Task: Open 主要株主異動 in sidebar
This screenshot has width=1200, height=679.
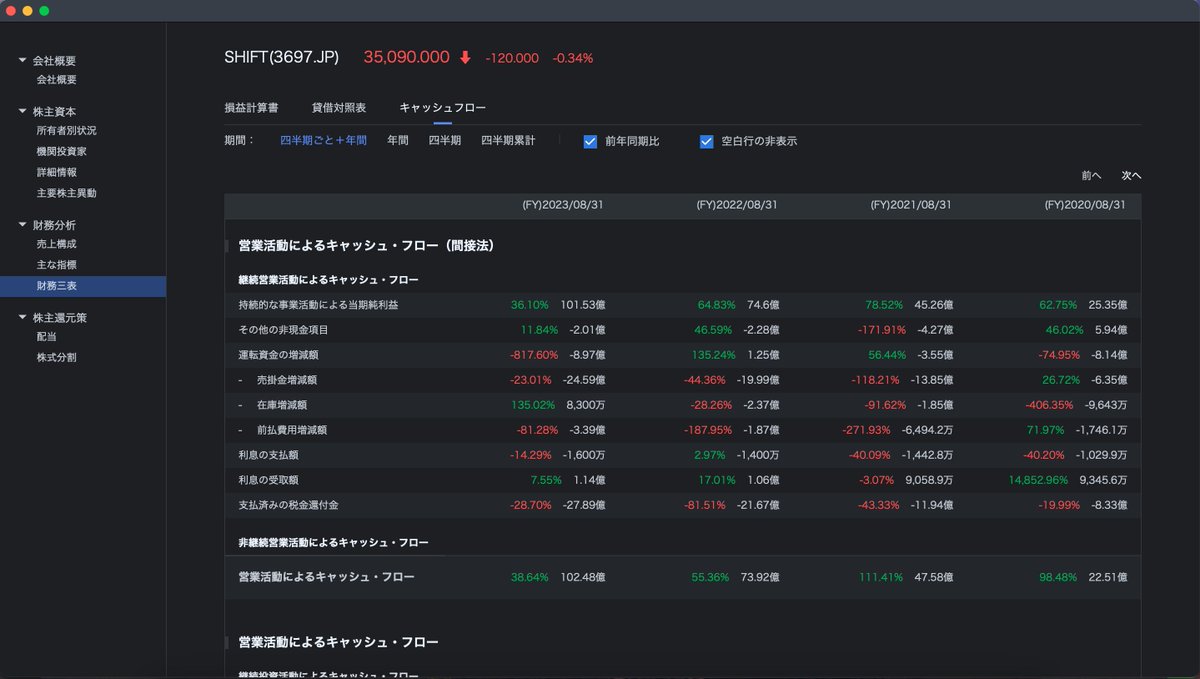Action: [x=66, y=193]
